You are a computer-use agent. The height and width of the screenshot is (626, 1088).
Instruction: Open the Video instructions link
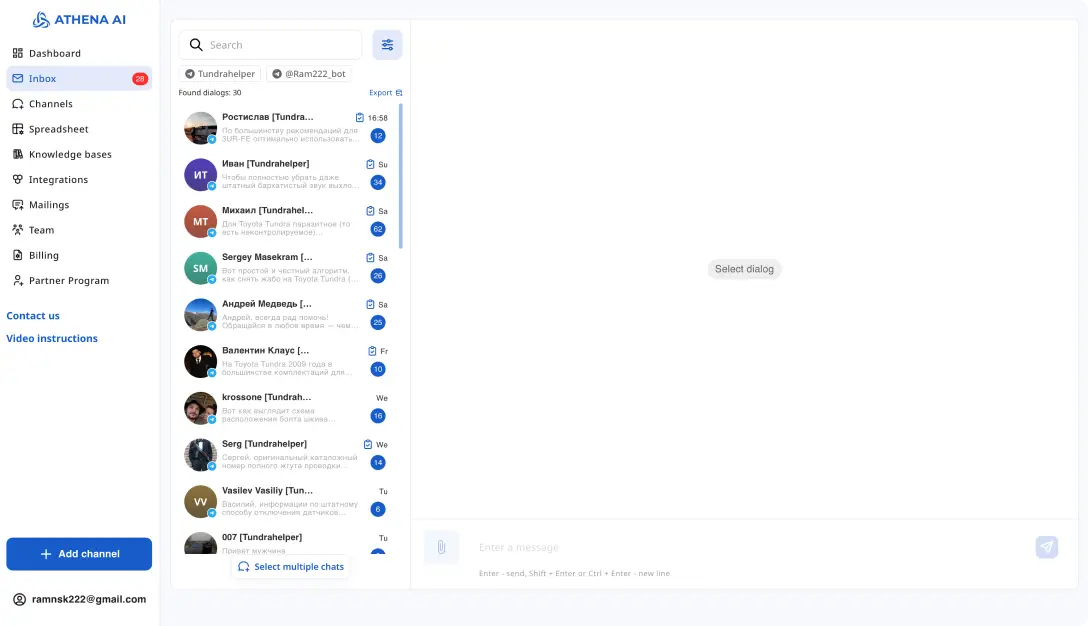click(52, 338)
